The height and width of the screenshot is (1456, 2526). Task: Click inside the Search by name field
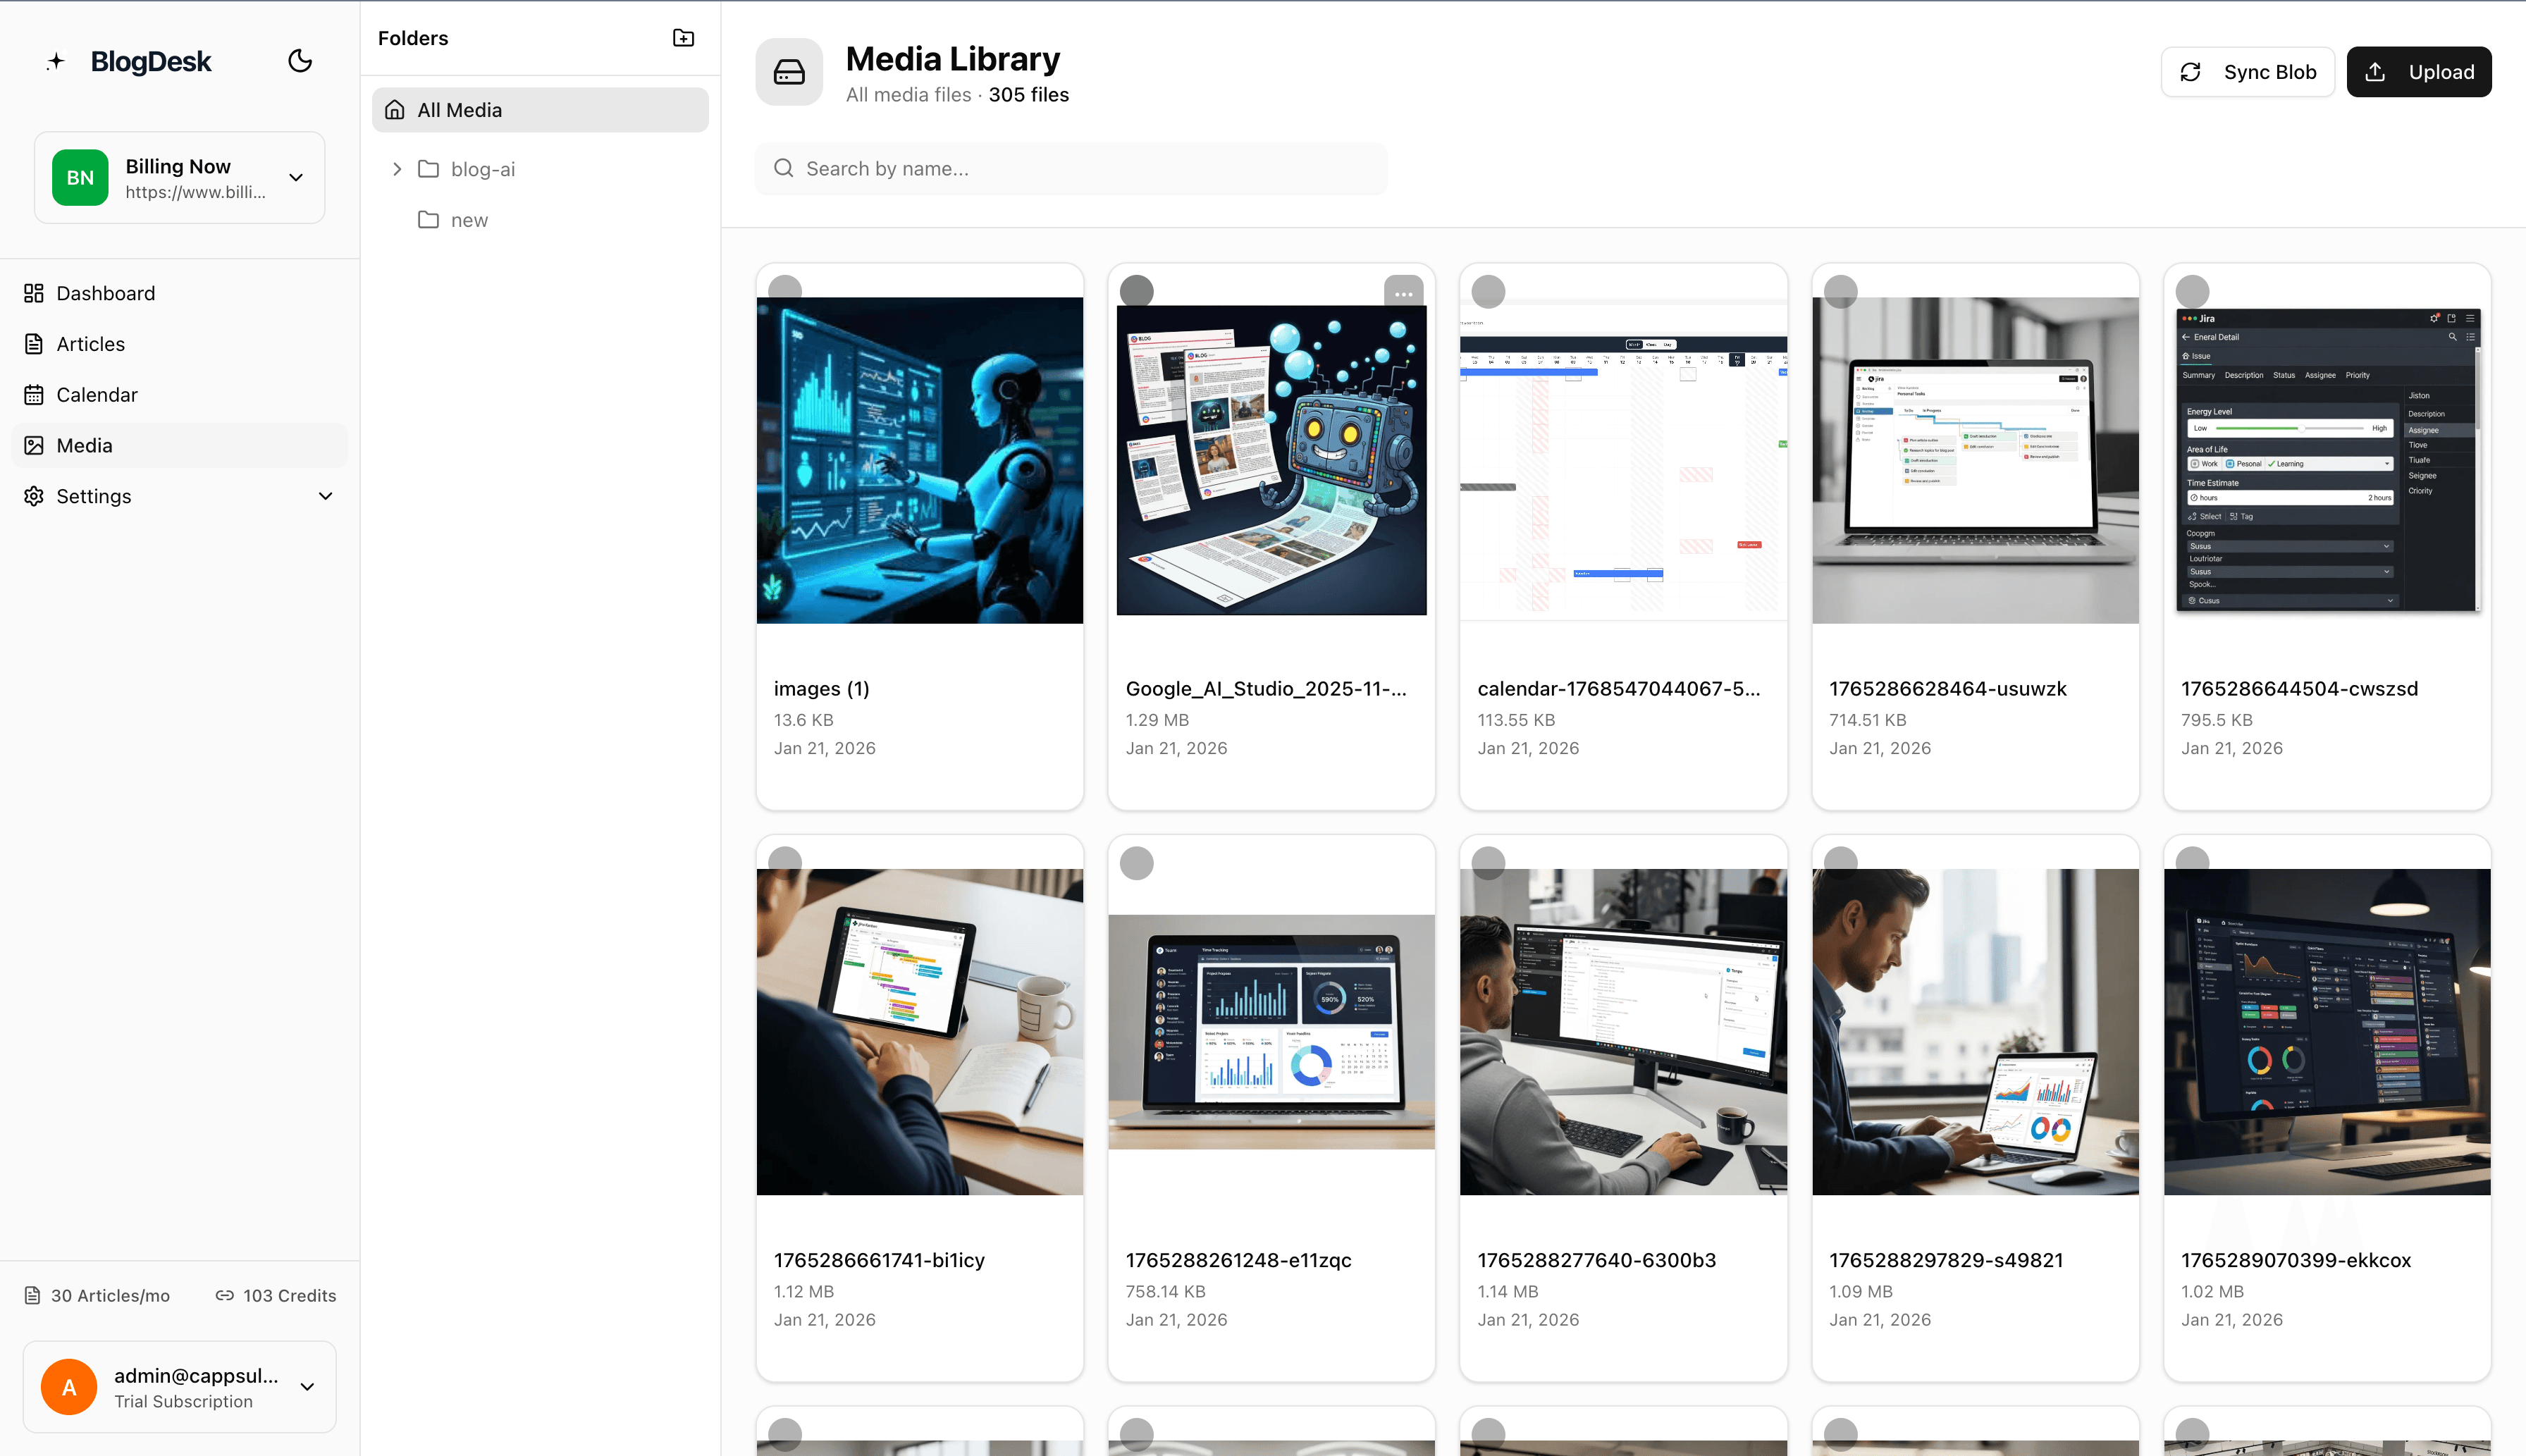point(1070,168)
